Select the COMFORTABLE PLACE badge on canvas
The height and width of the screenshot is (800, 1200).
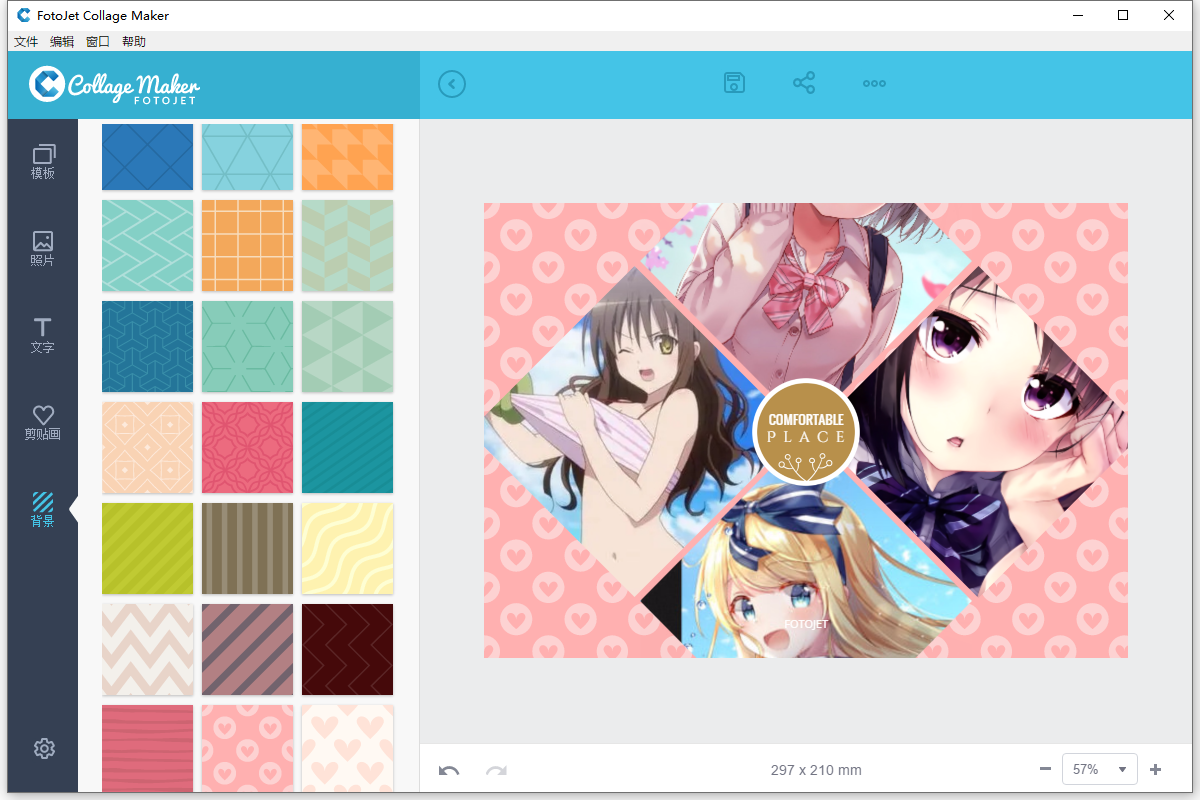(806, 431)
